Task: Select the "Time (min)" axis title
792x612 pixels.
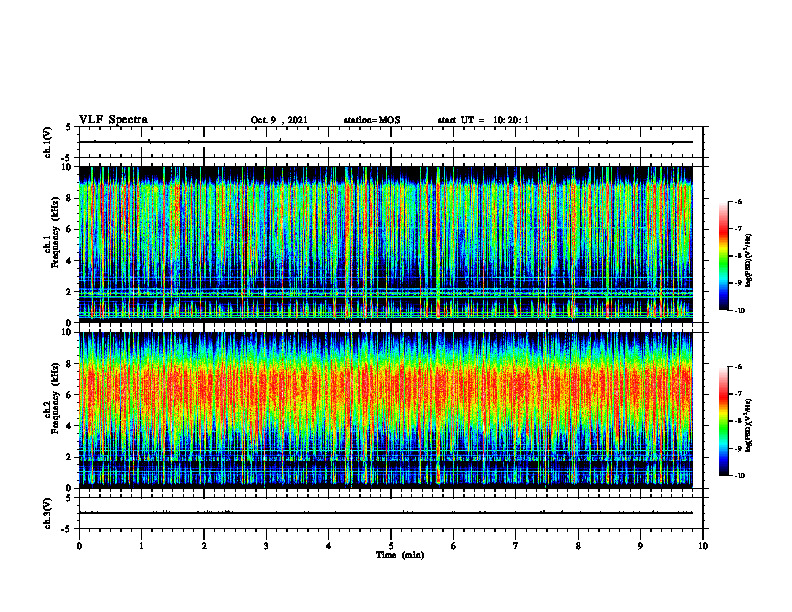Action: [x=400, y=555]
